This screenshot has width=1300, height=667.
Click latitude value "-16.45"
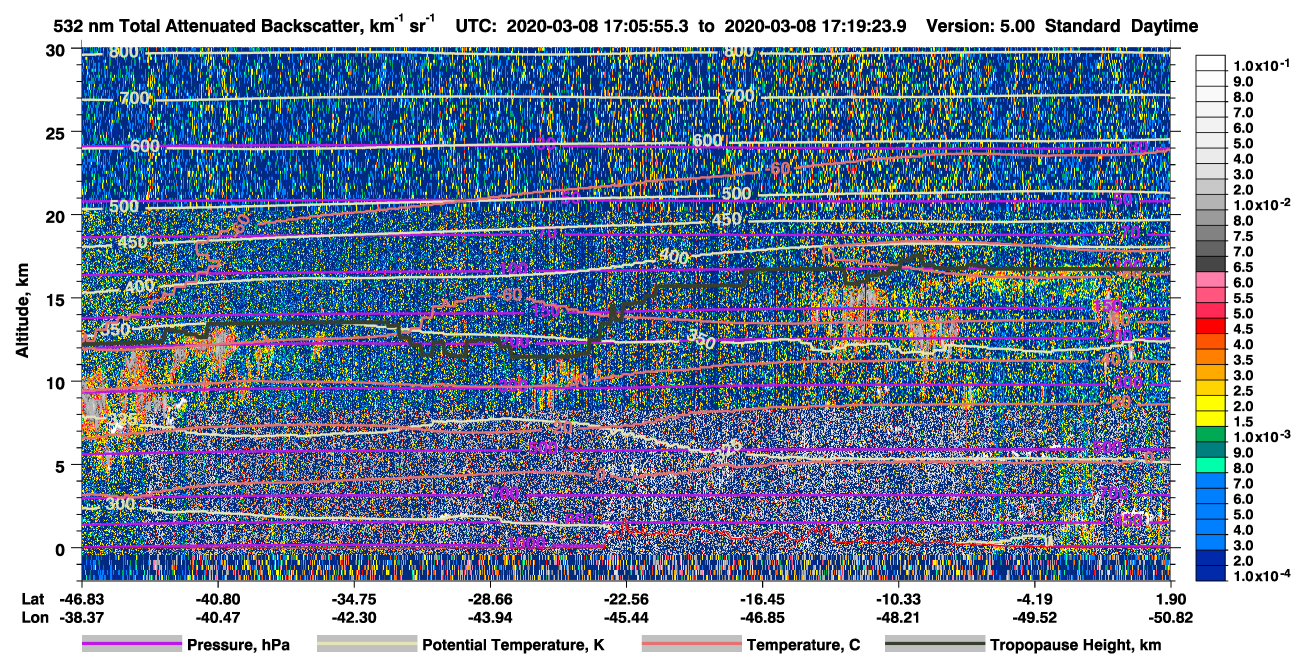(x=762, y=598)
